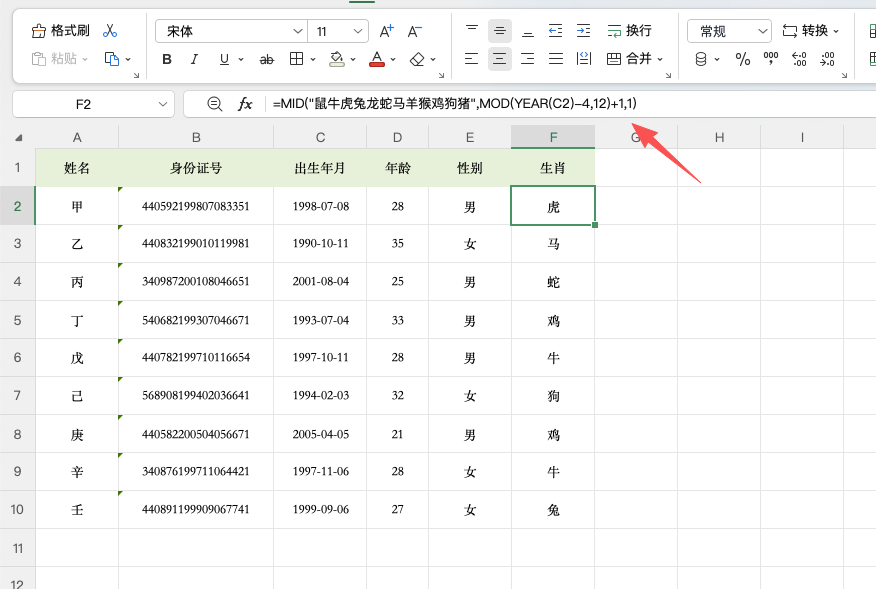Click the Cut scissors icon

tap(110, 31)
